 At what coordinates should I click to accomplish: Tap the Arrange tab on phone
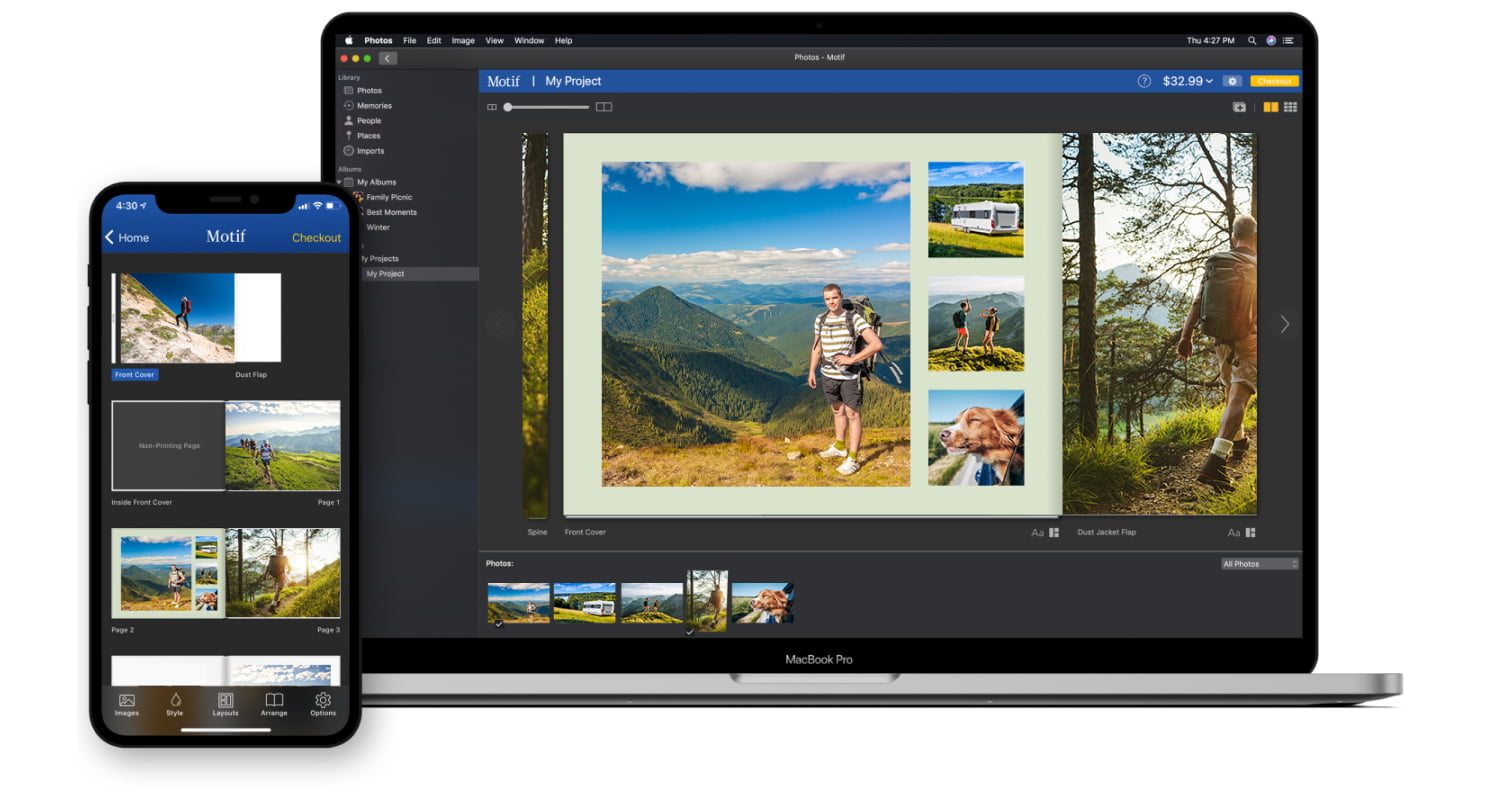point(274,704)
